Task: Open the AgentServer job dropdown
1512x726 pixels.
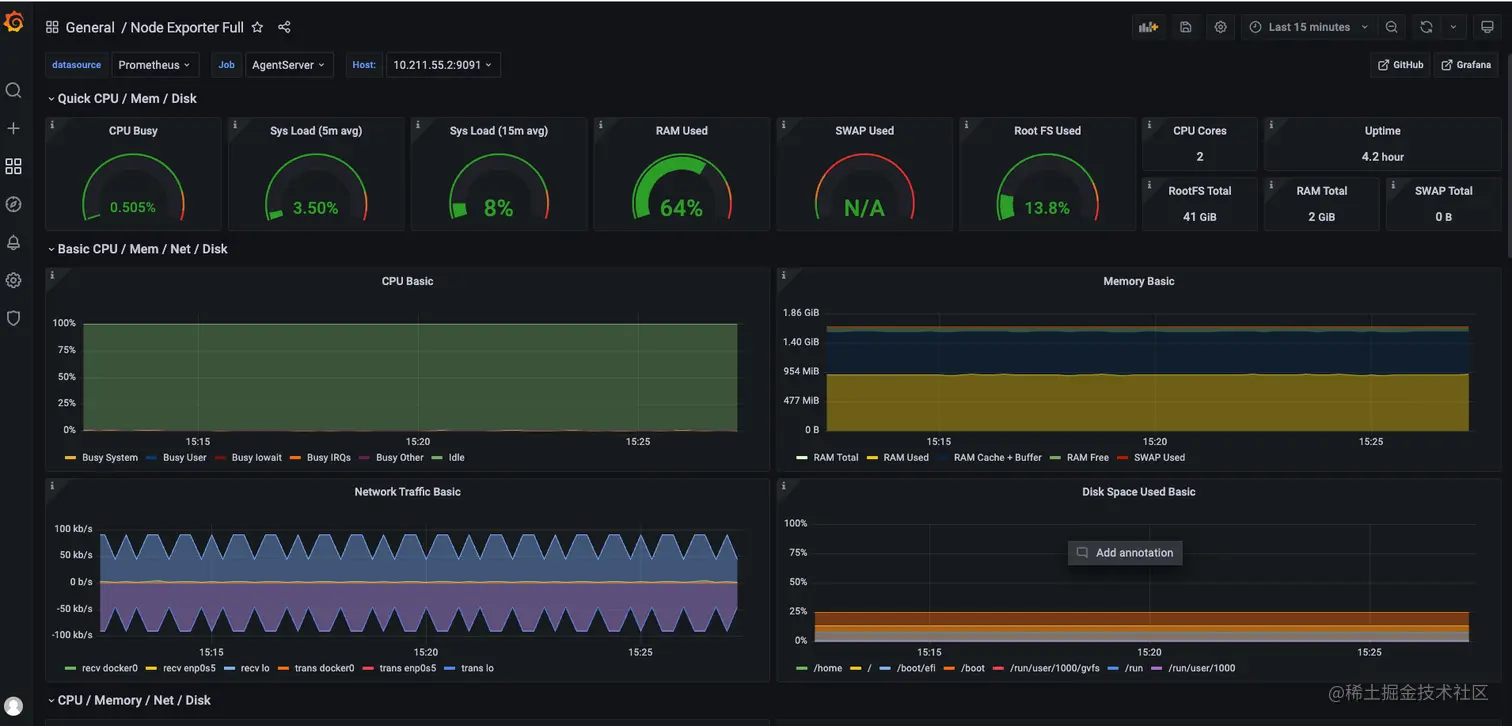Action: click(288, 65)
